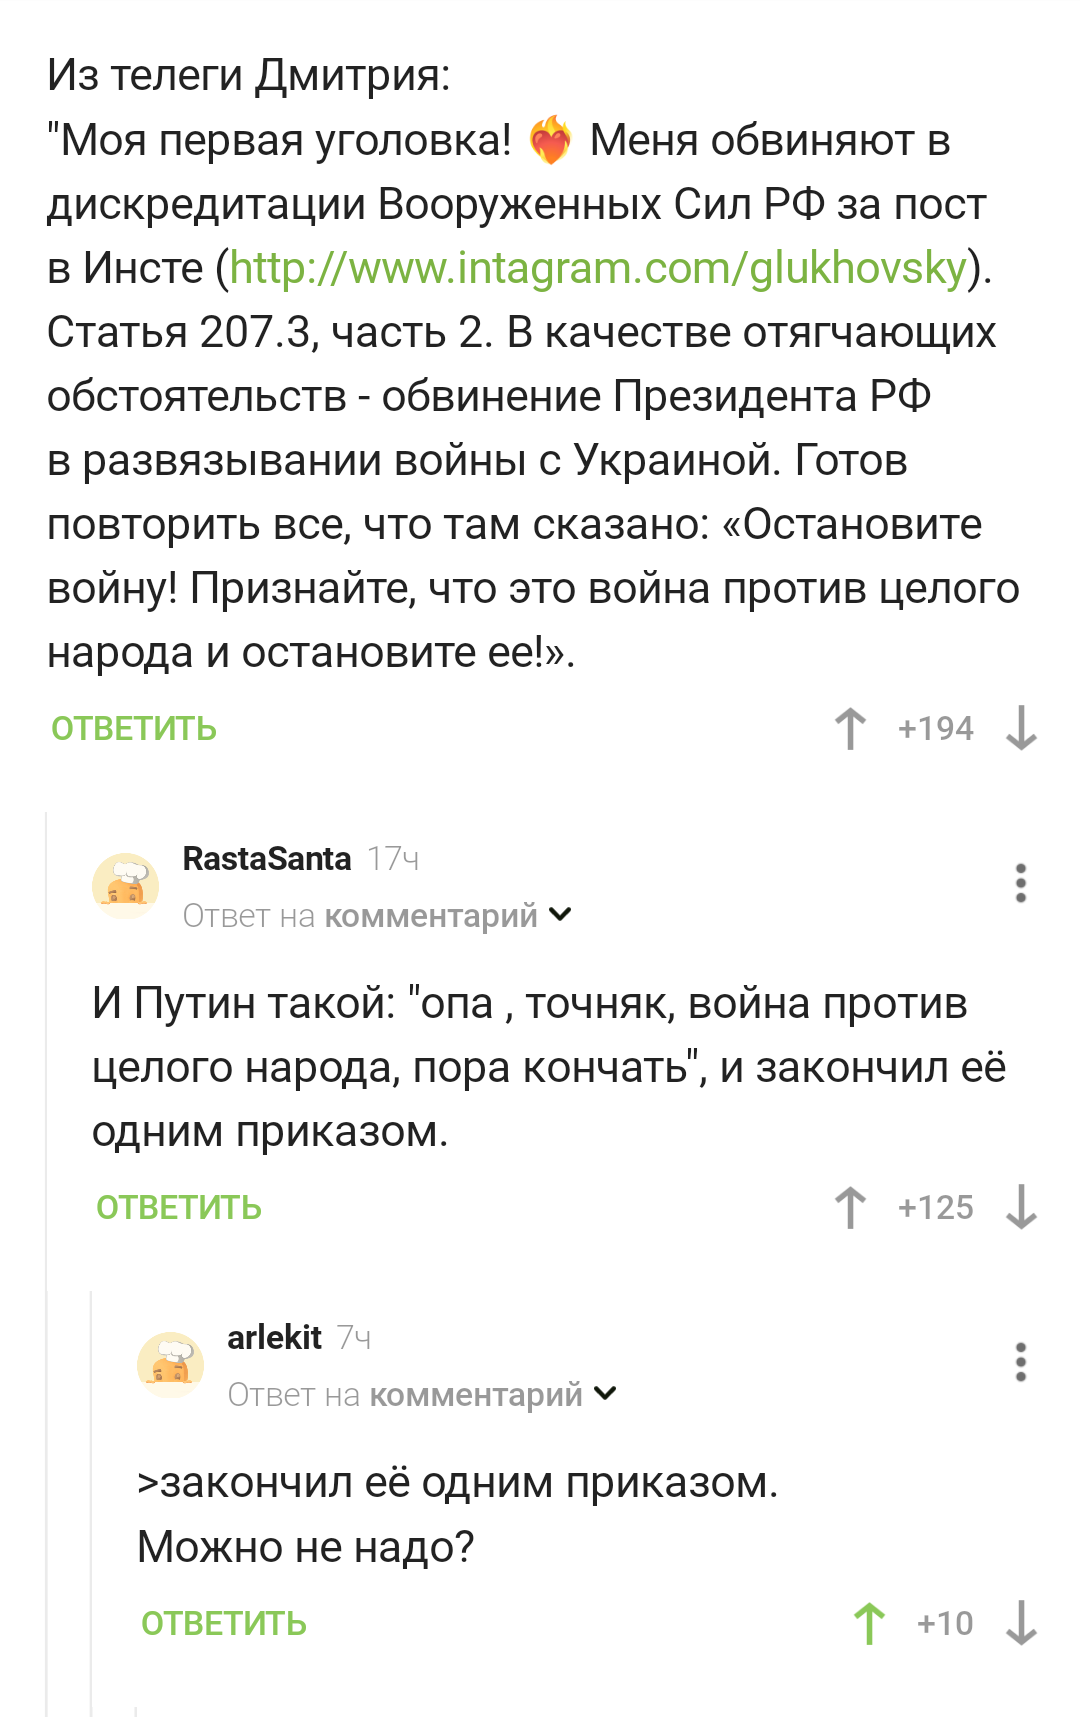The width and height of the screenshot is (1080, 1717).
Task: Upvote RastaSanta's comment
Action: tap(850, 1207)
